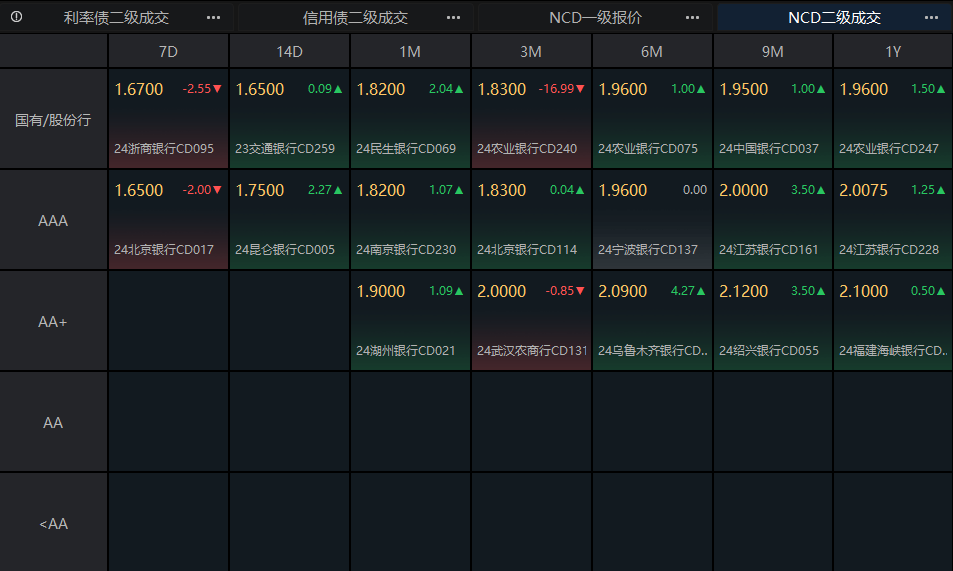Screen dimensions: 953x571
Task: Open the 24民生银行CD069 cell
Action: click(x=410, y=119)
